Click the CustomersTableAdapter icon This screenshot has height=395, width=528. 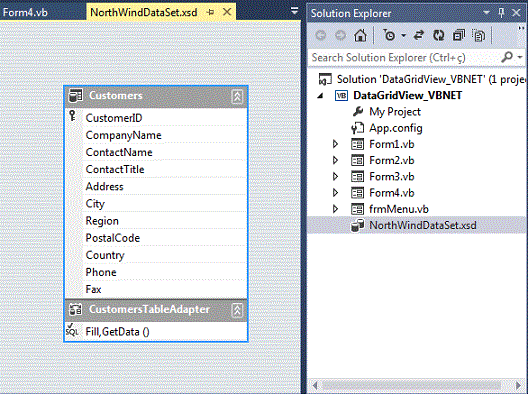(75, 309)
